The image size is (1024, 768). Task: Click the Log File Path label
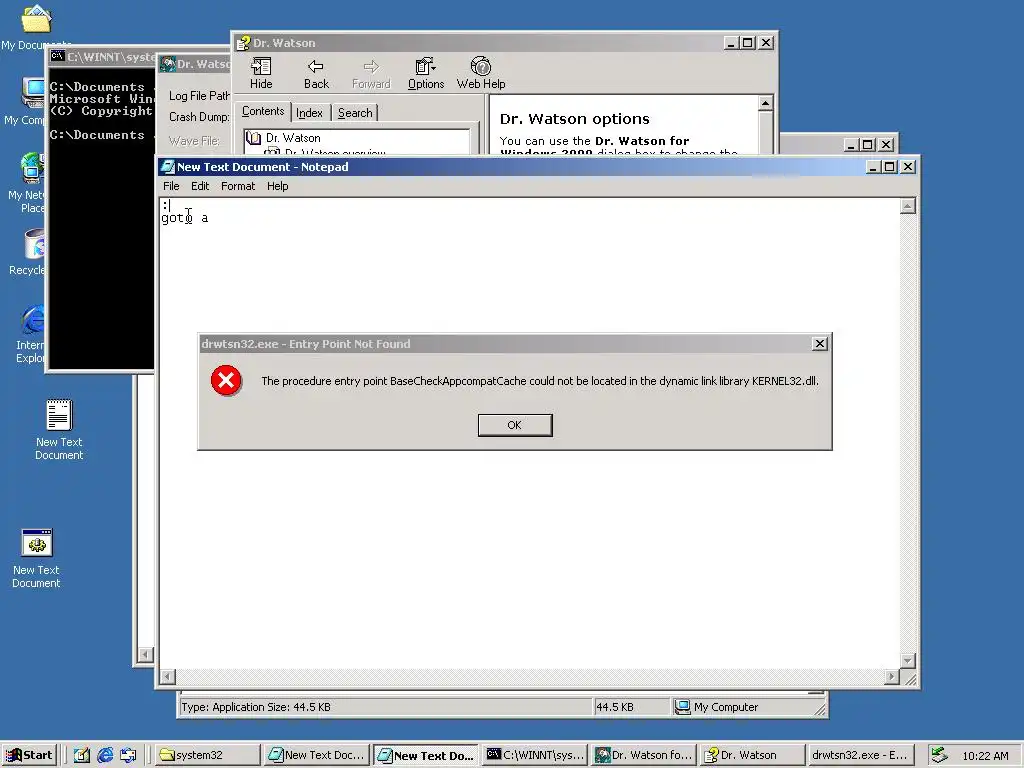pyautogui.click(x=199, y=96)
